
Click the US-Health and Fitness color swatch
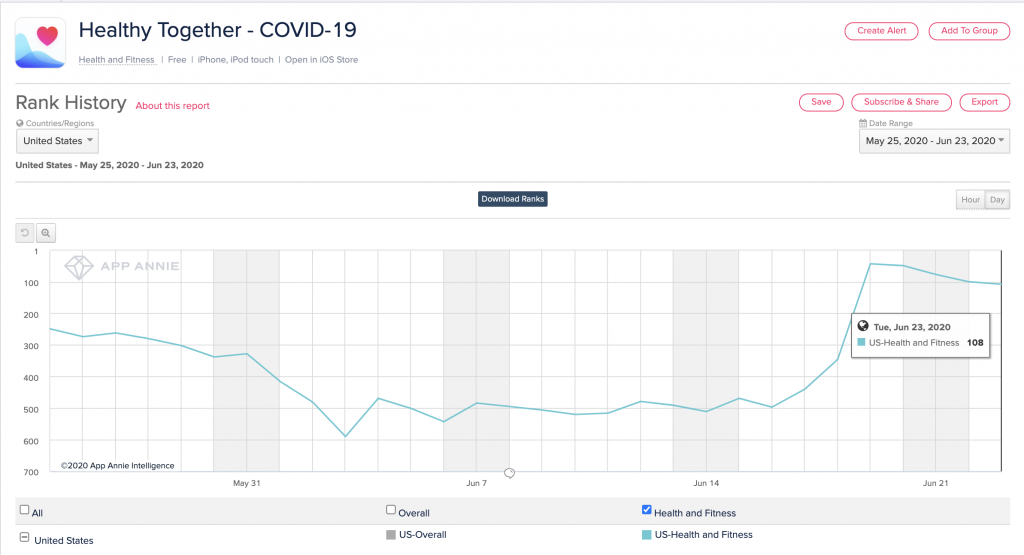(646, 535)
